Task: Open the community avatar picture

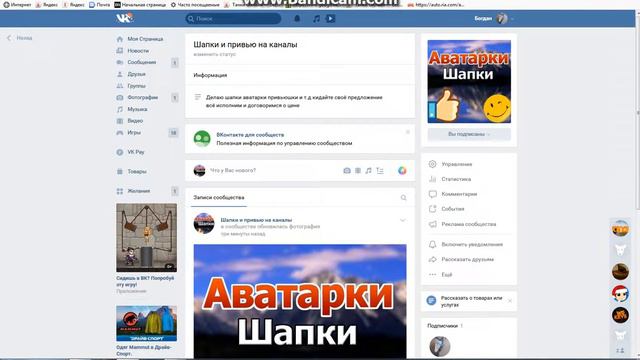Action: coord(469,81)
